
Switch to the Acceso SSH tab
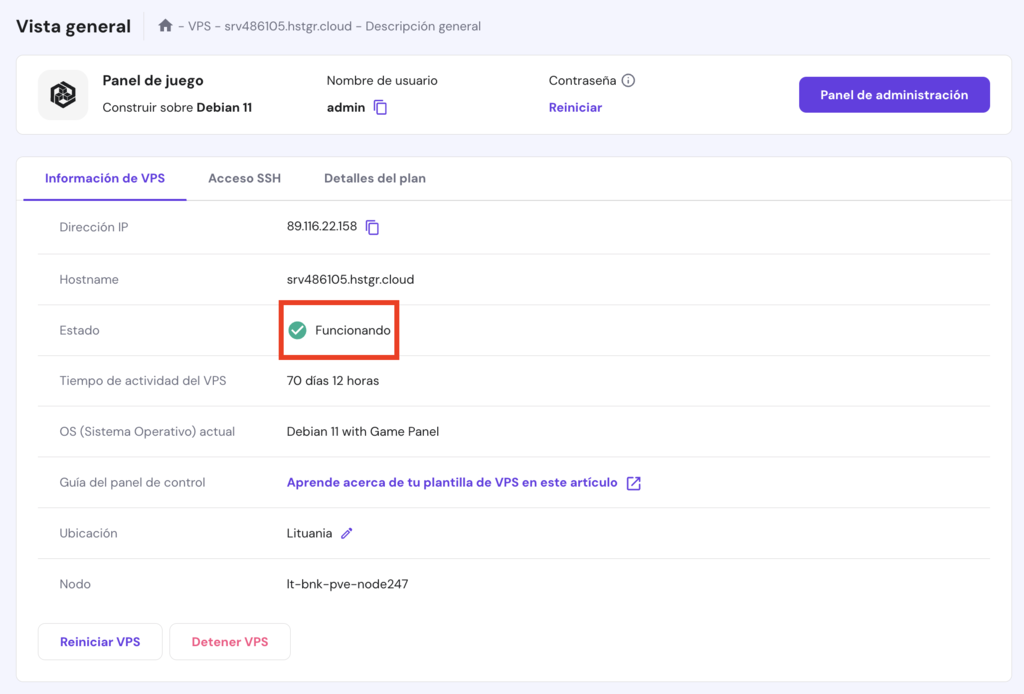(244, 179)
